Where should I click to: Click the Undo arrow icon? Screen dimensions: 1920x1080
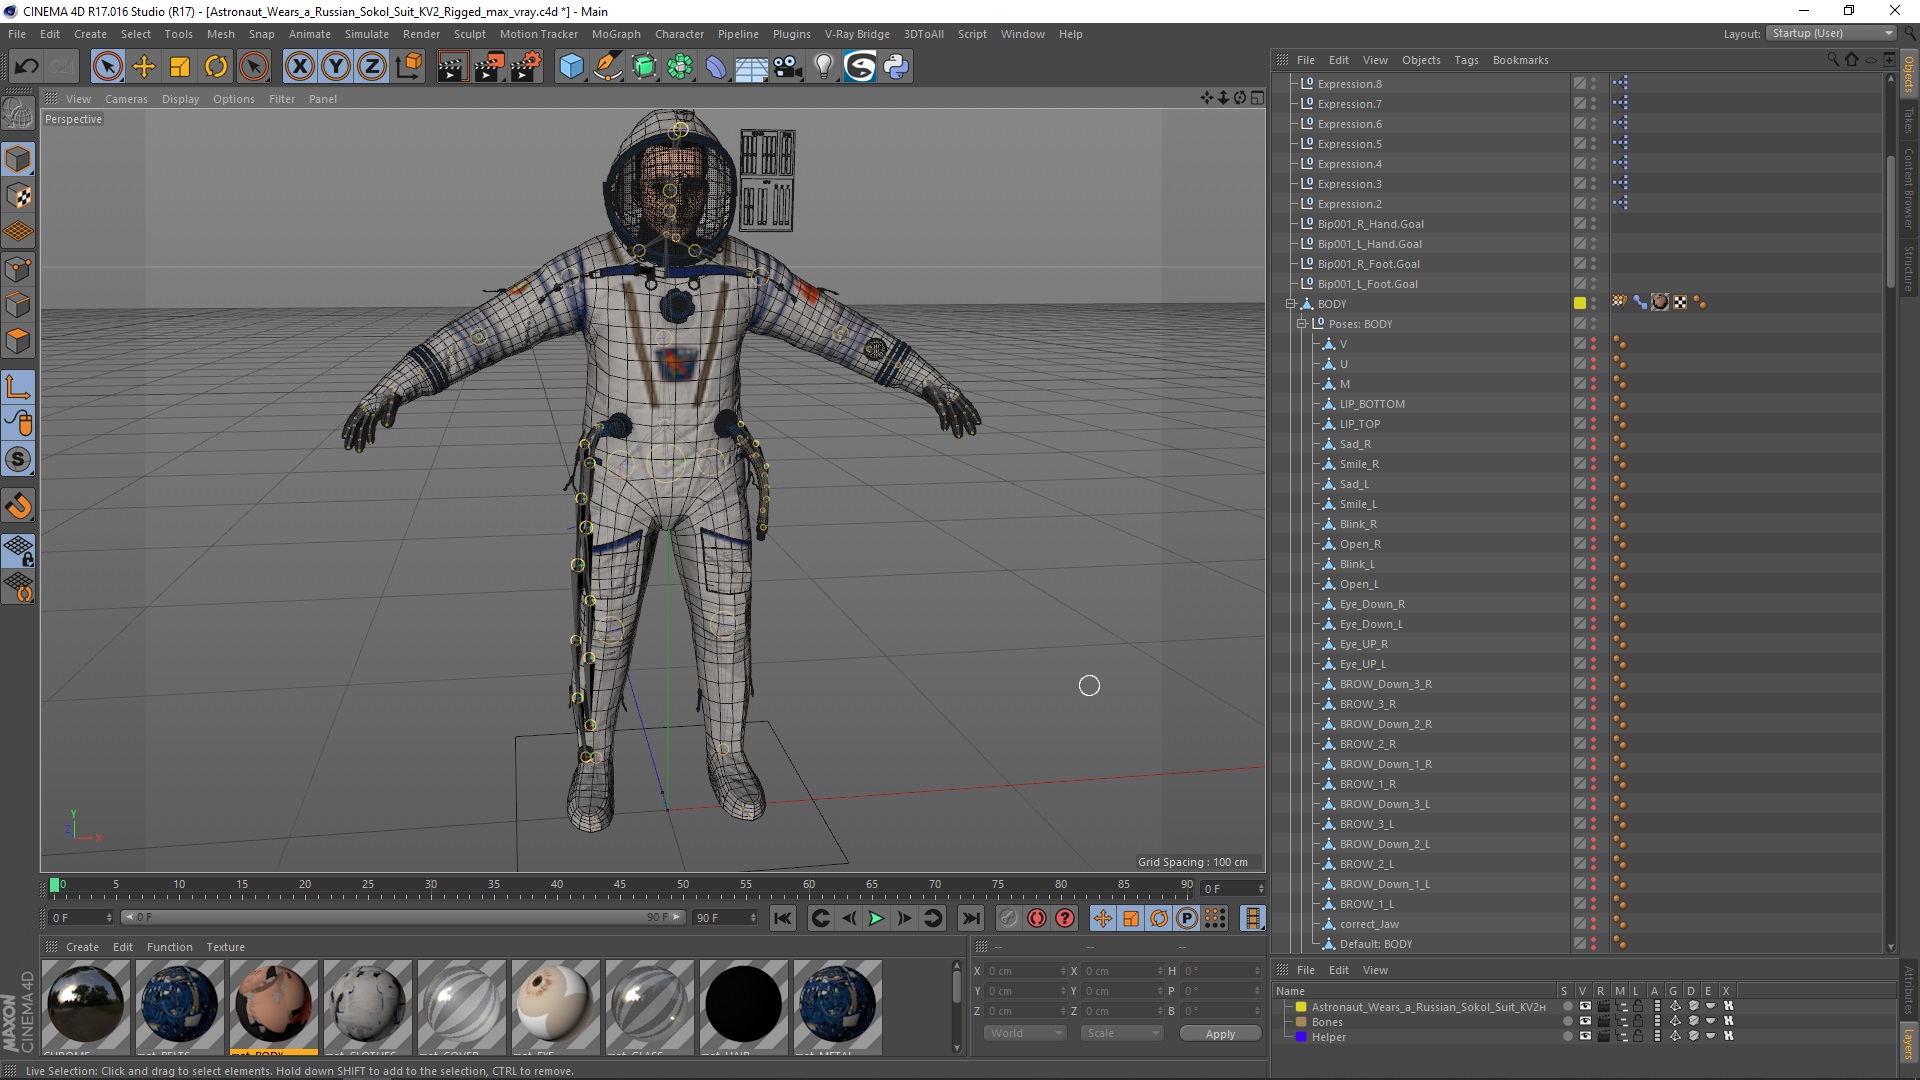point(27,67)
